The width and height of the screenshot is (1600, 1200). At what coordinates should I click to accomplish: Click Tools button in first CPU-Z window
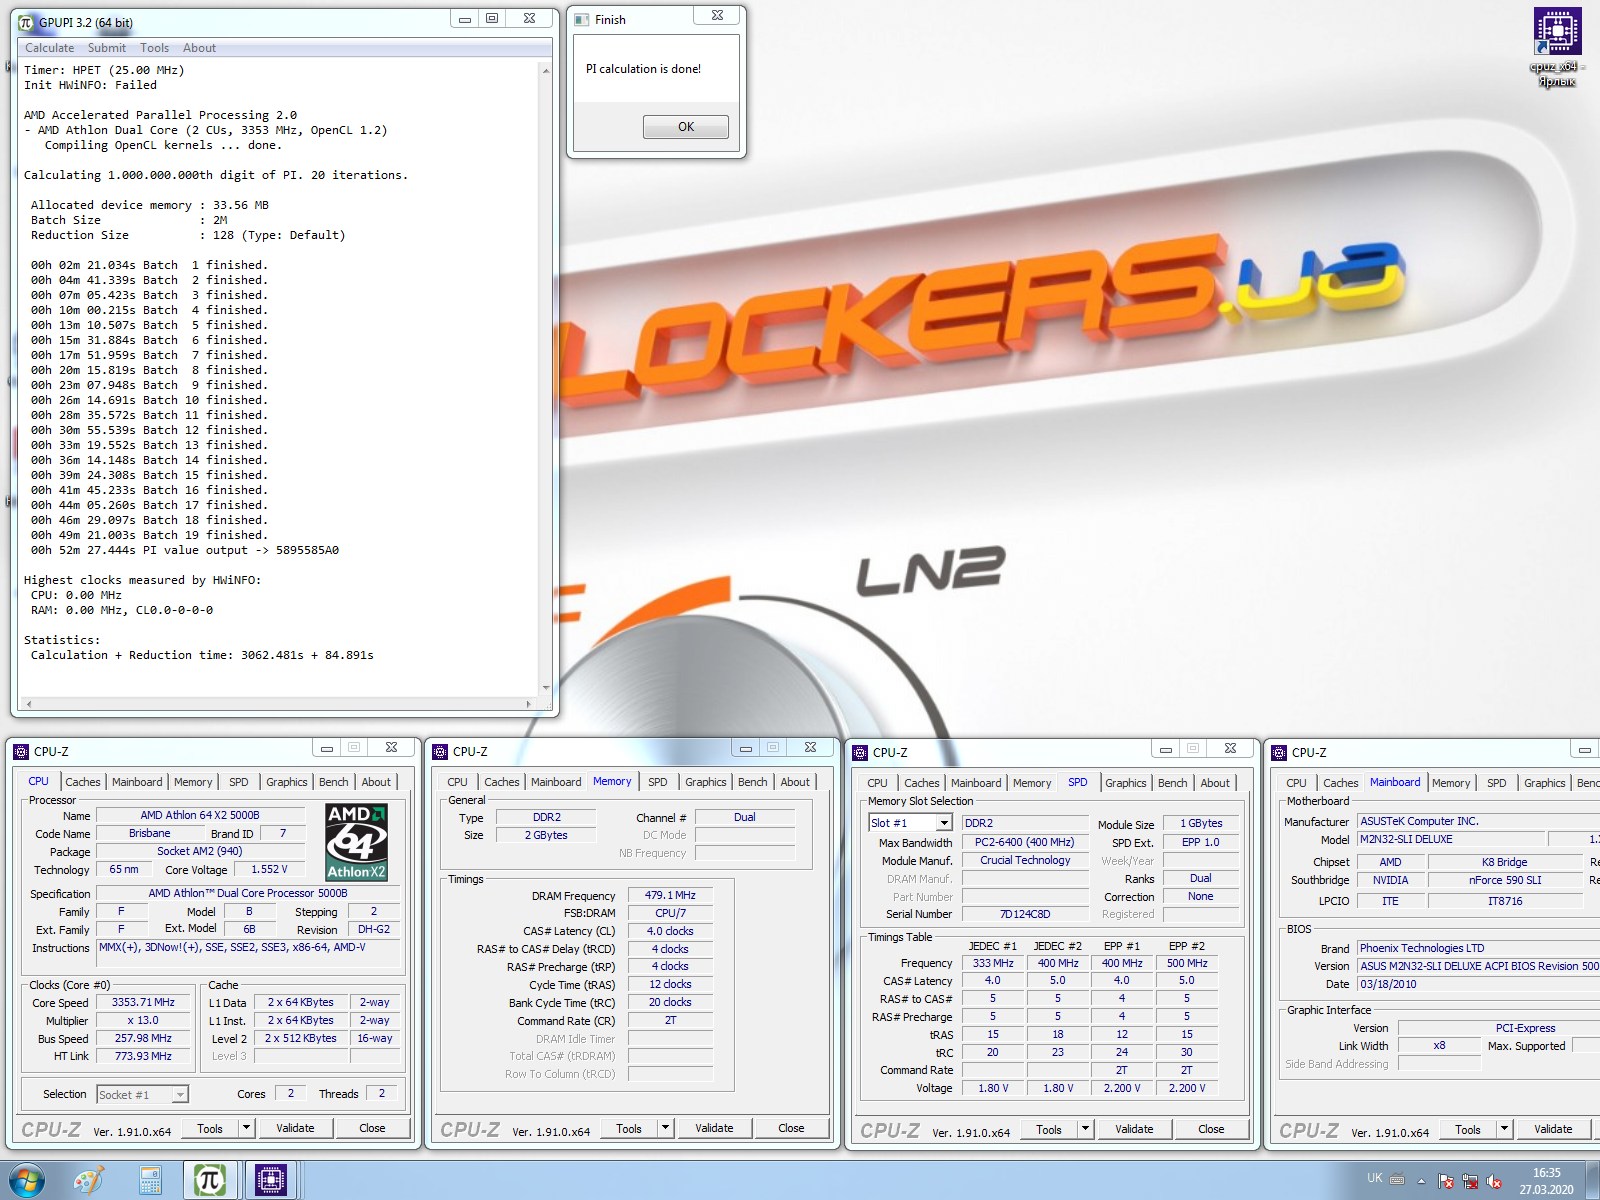[210, 1128]
